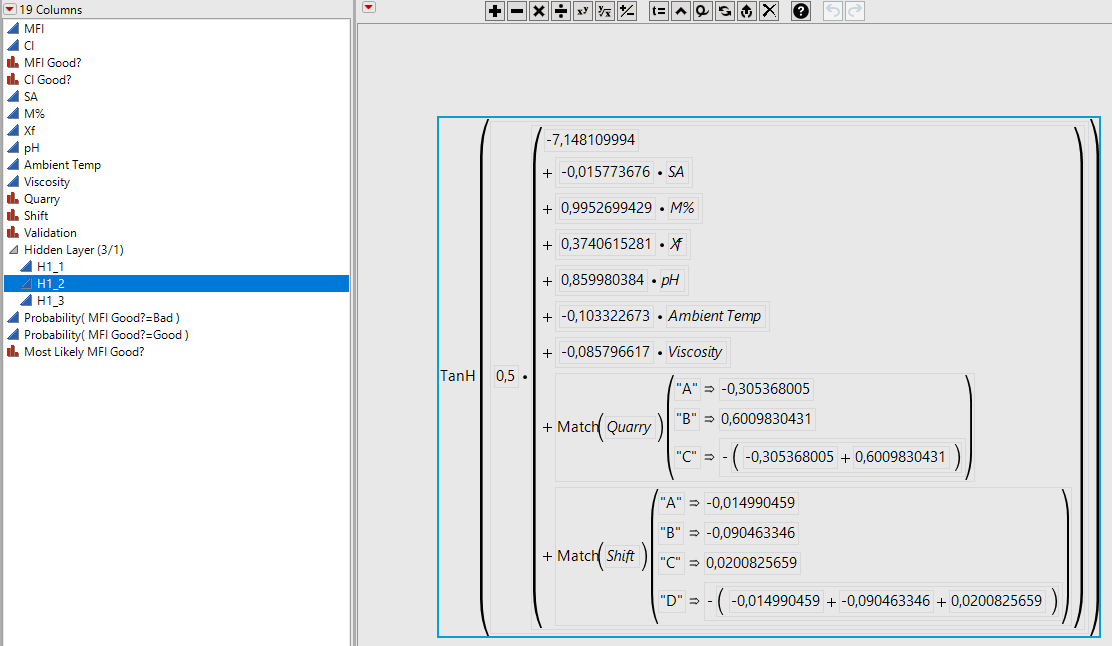The width and height of the screenshot is (1112, 646).
Task: Click the Subtract (minus) operator button
Action: (x=517, y=11)
